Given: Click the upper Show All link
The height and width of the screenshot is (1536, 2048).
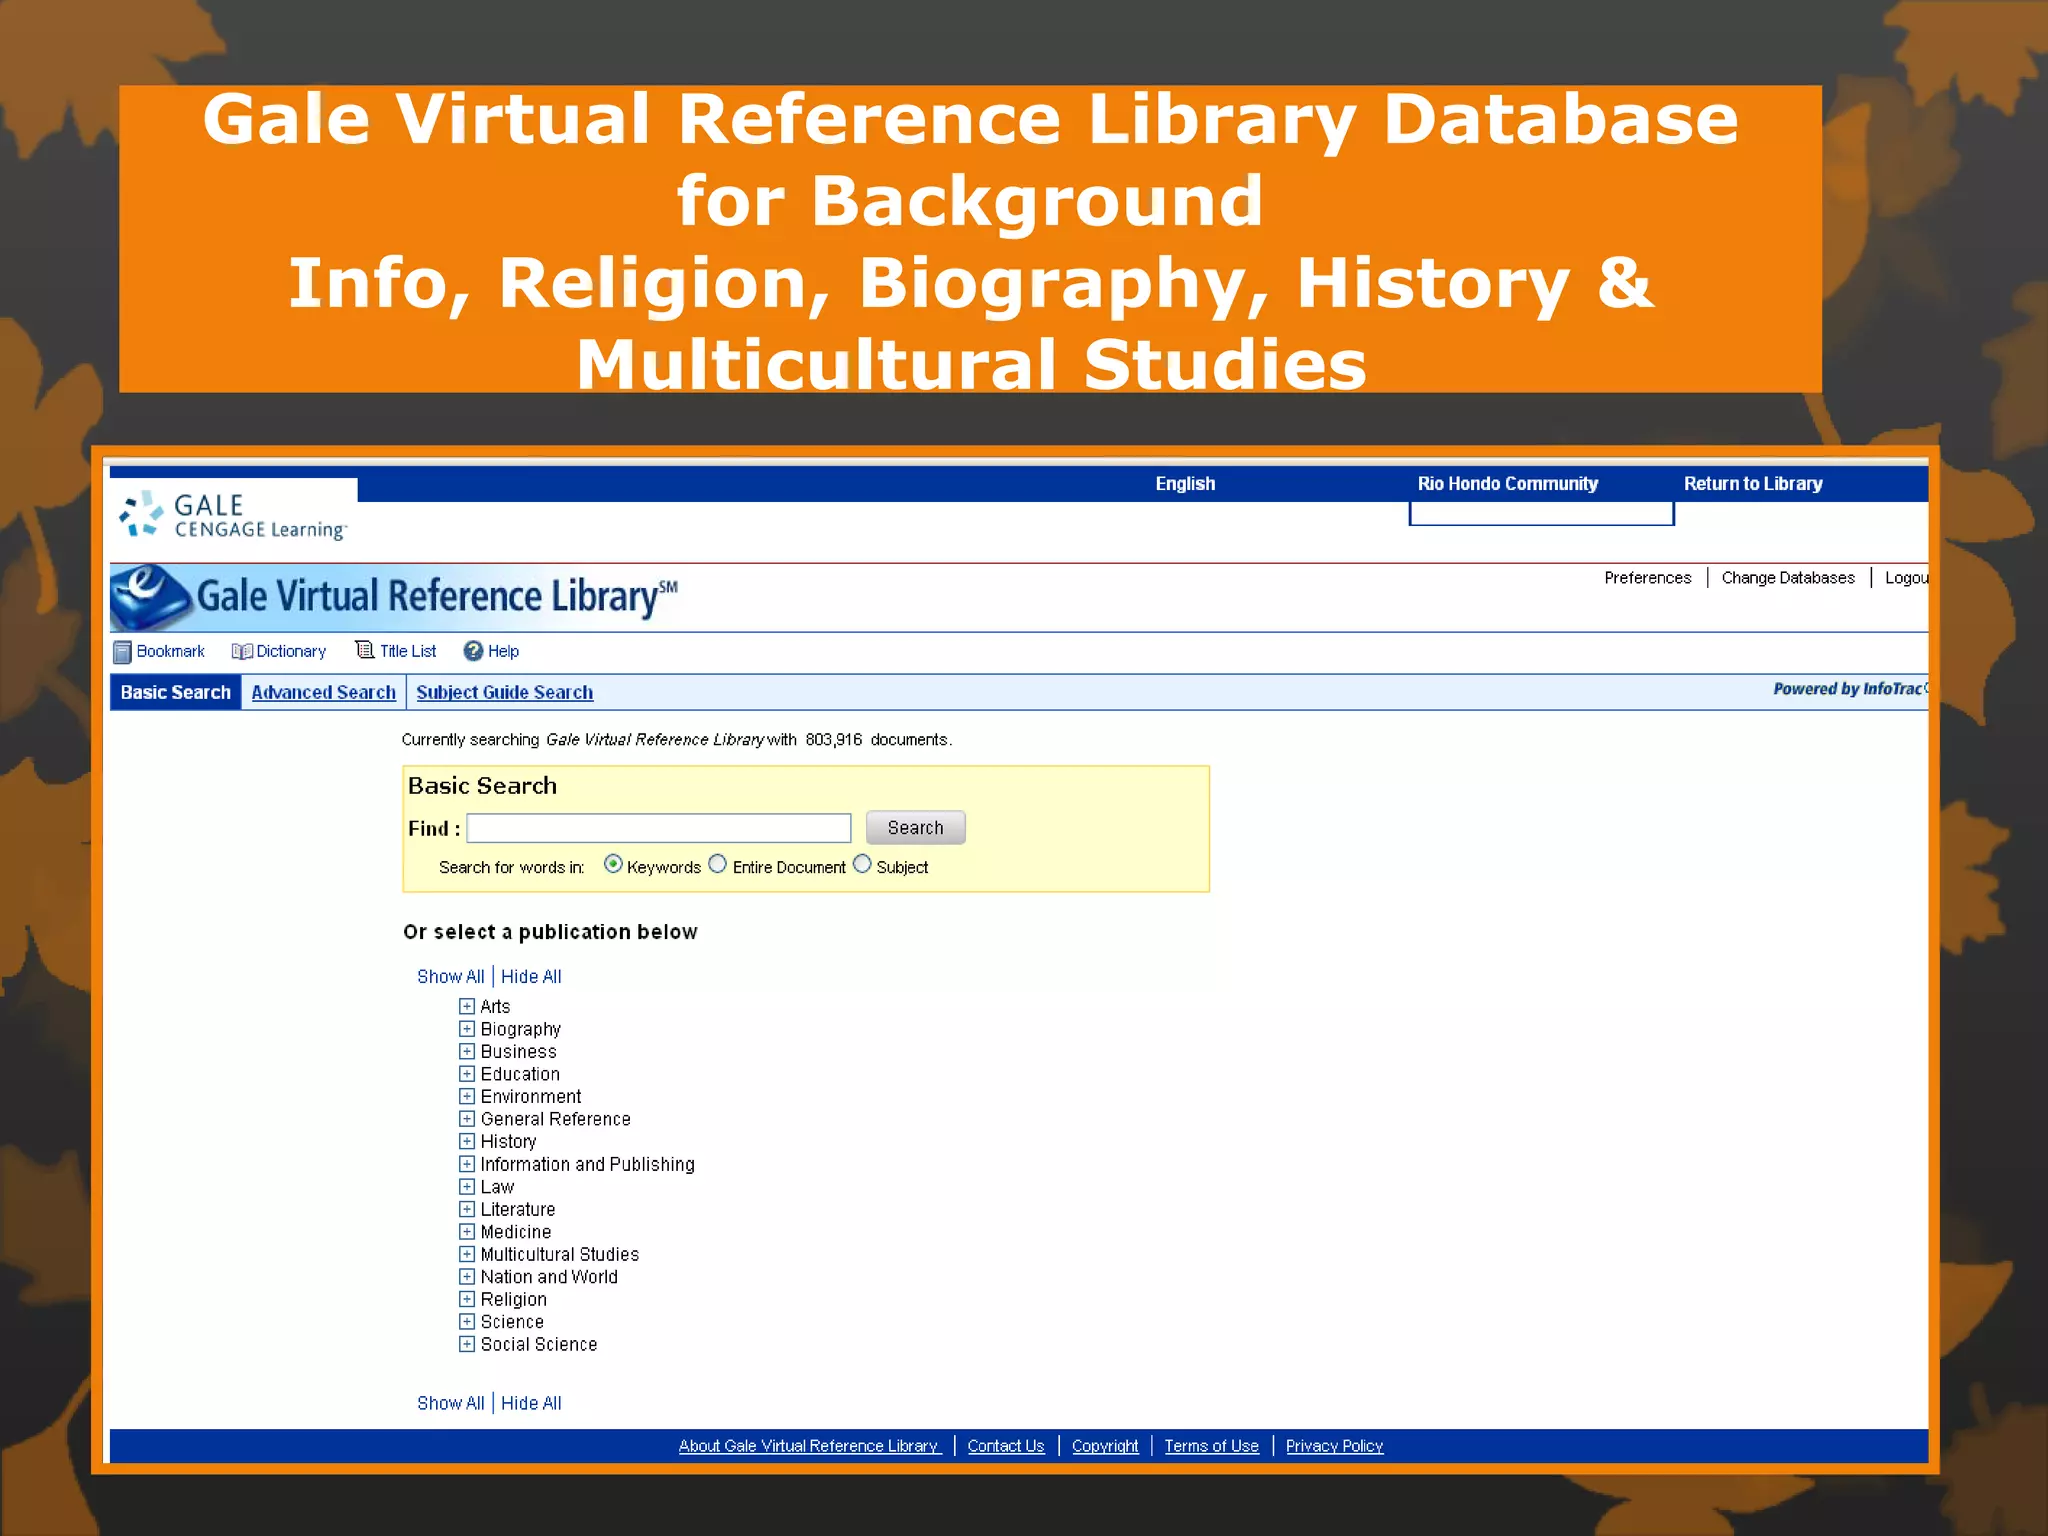Looking at the screenshot, I should coord(450,977).
